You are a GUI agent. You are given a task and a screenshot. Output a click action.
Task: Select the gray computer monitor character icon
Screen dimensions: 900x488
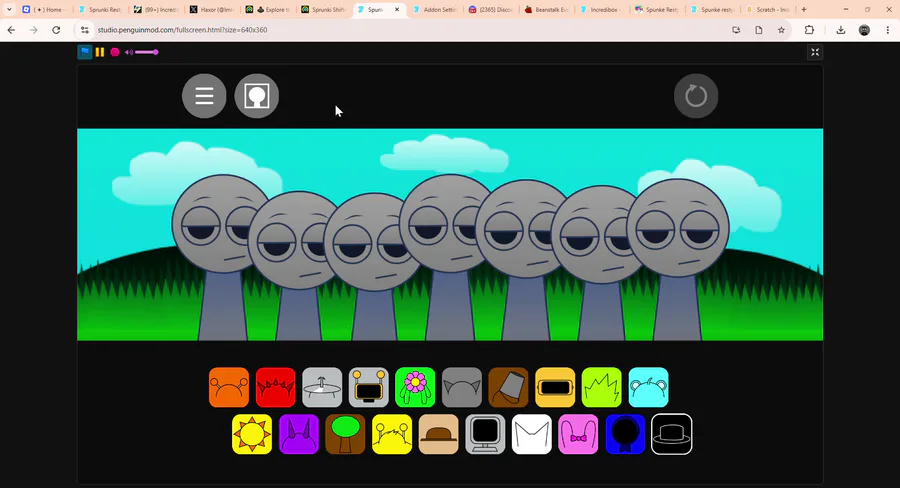(485, 434)
